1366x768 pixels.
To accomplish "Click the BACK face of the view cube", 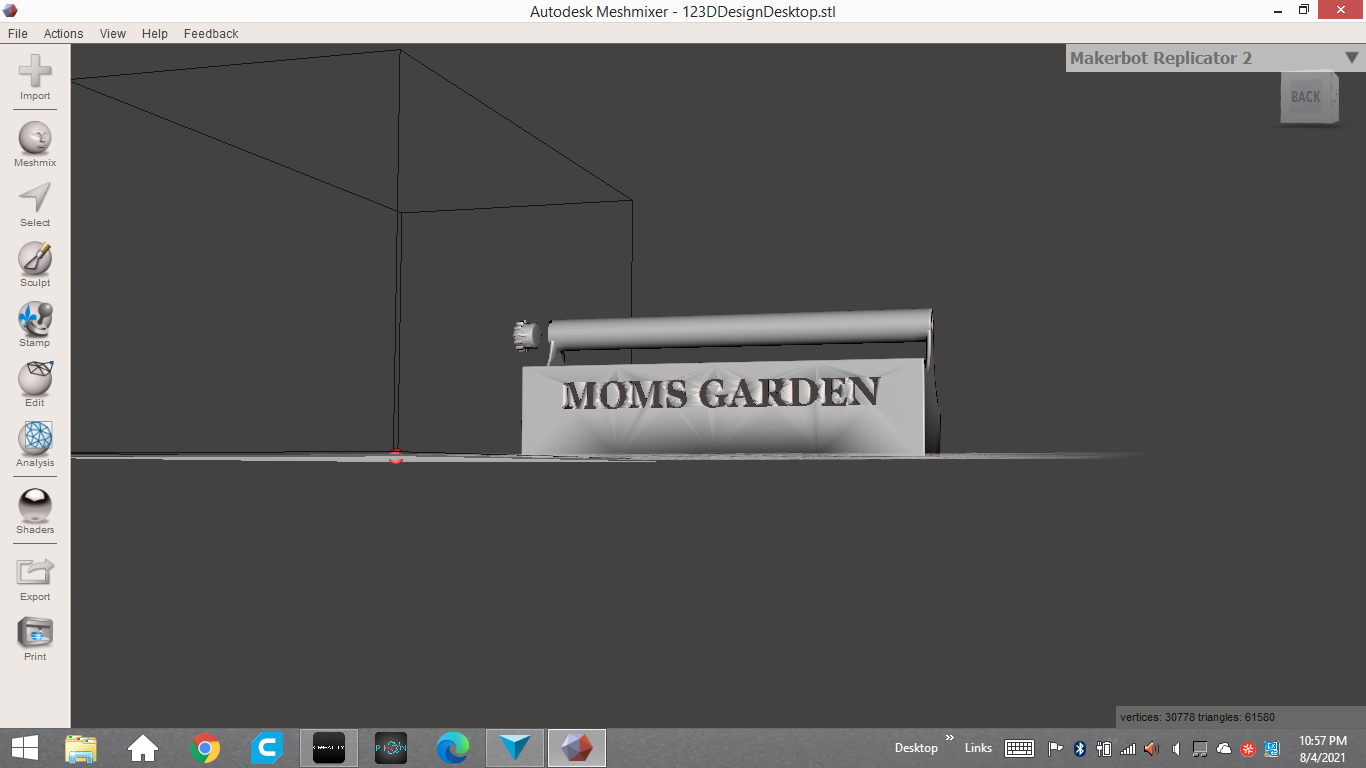I will pyautogui.click(x=1306, y=97).
